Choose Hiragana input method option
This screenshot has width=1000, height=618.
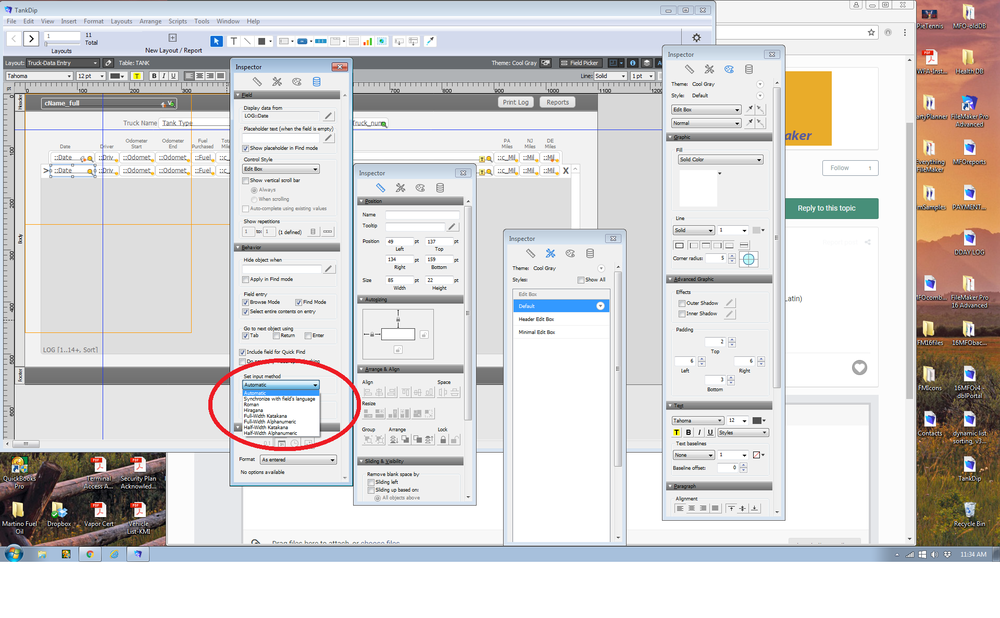[253, 410]
